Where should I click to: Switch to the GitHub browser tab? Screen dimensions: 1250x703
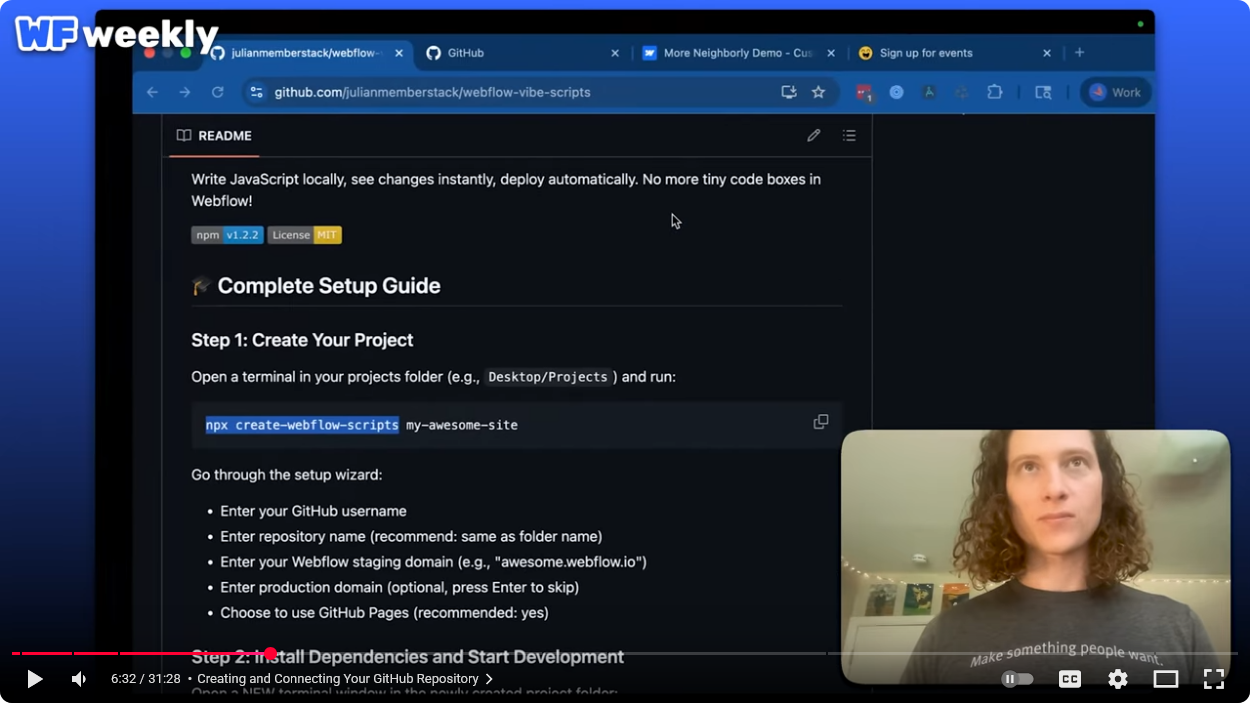(521, 53)
